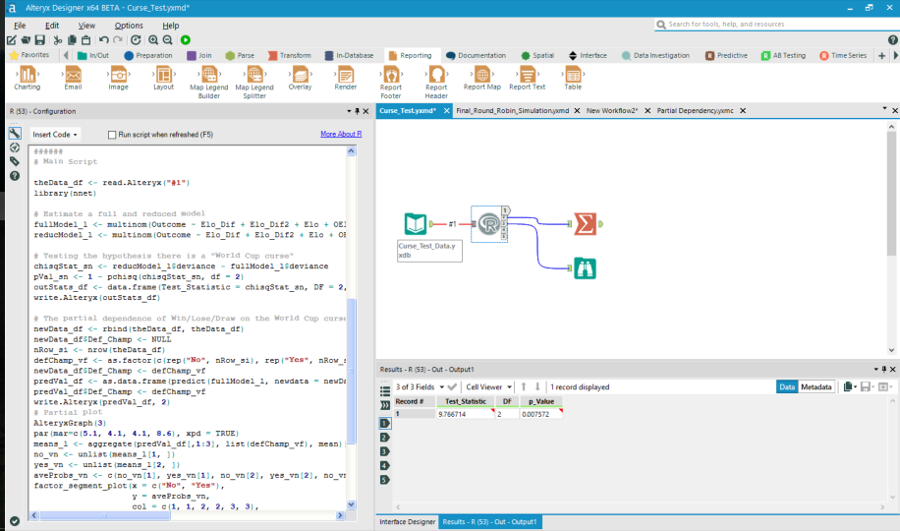
Task: Enable Run script when refreshed checkbox
Action: coord(112,134)
